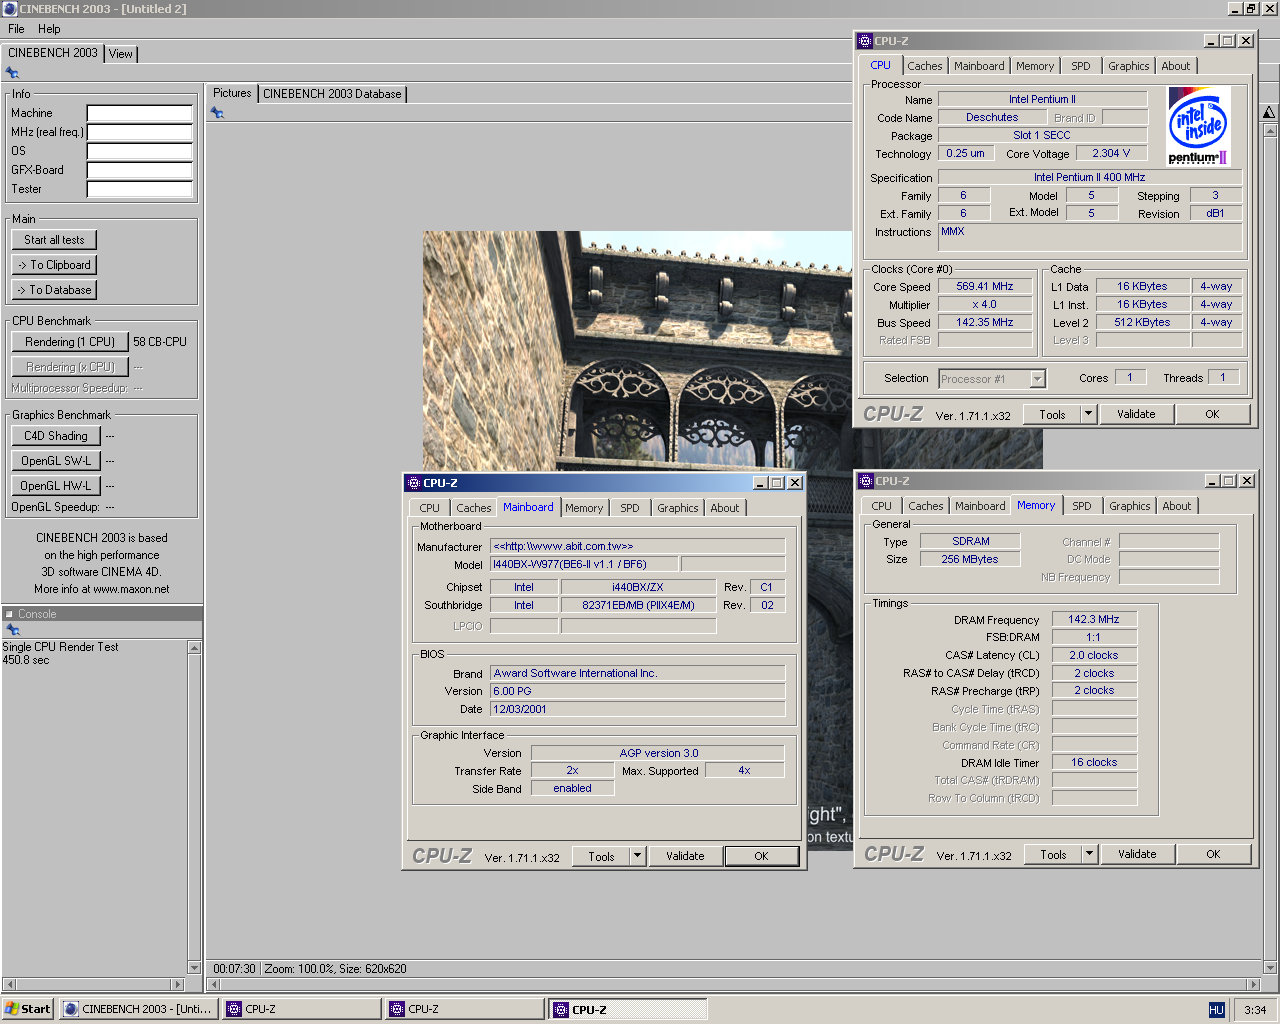This screenshot has height=1024, width=1280.
Task: Switch to CINEBENCH 2003 taskbar button
Action: coord(138,1009)
